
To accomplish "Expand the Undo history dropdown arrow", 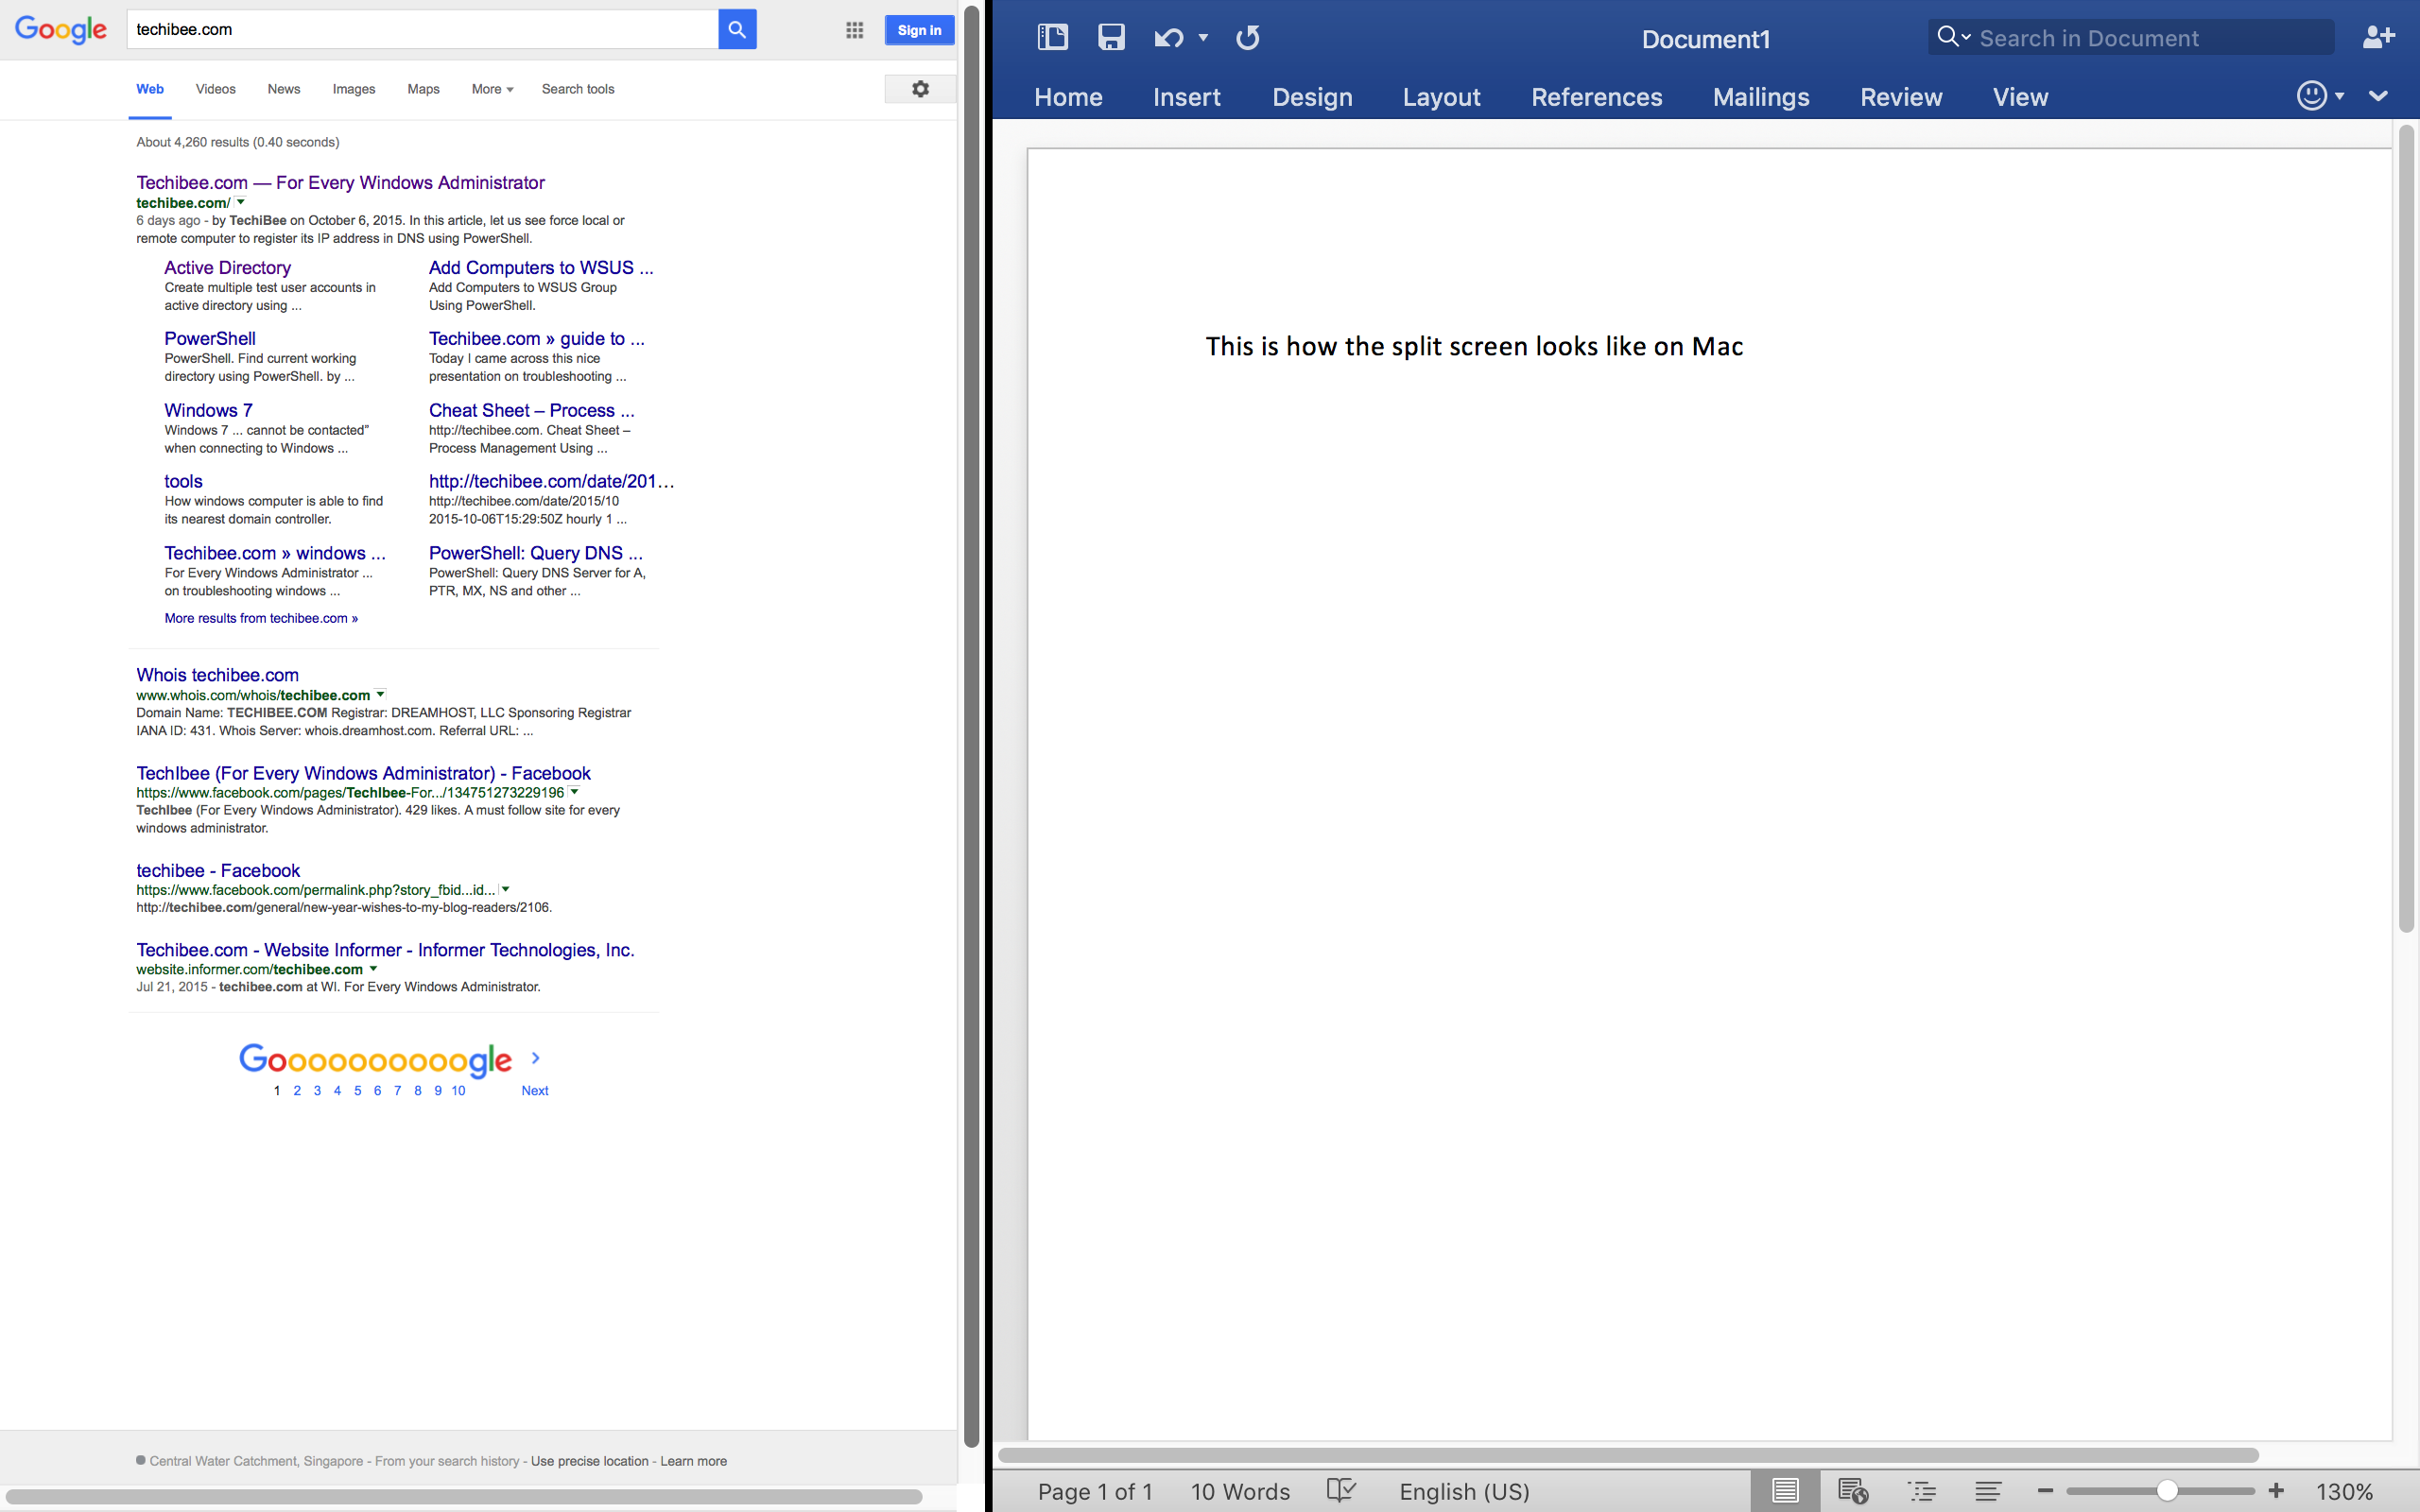I will [x=1203, y=38].
